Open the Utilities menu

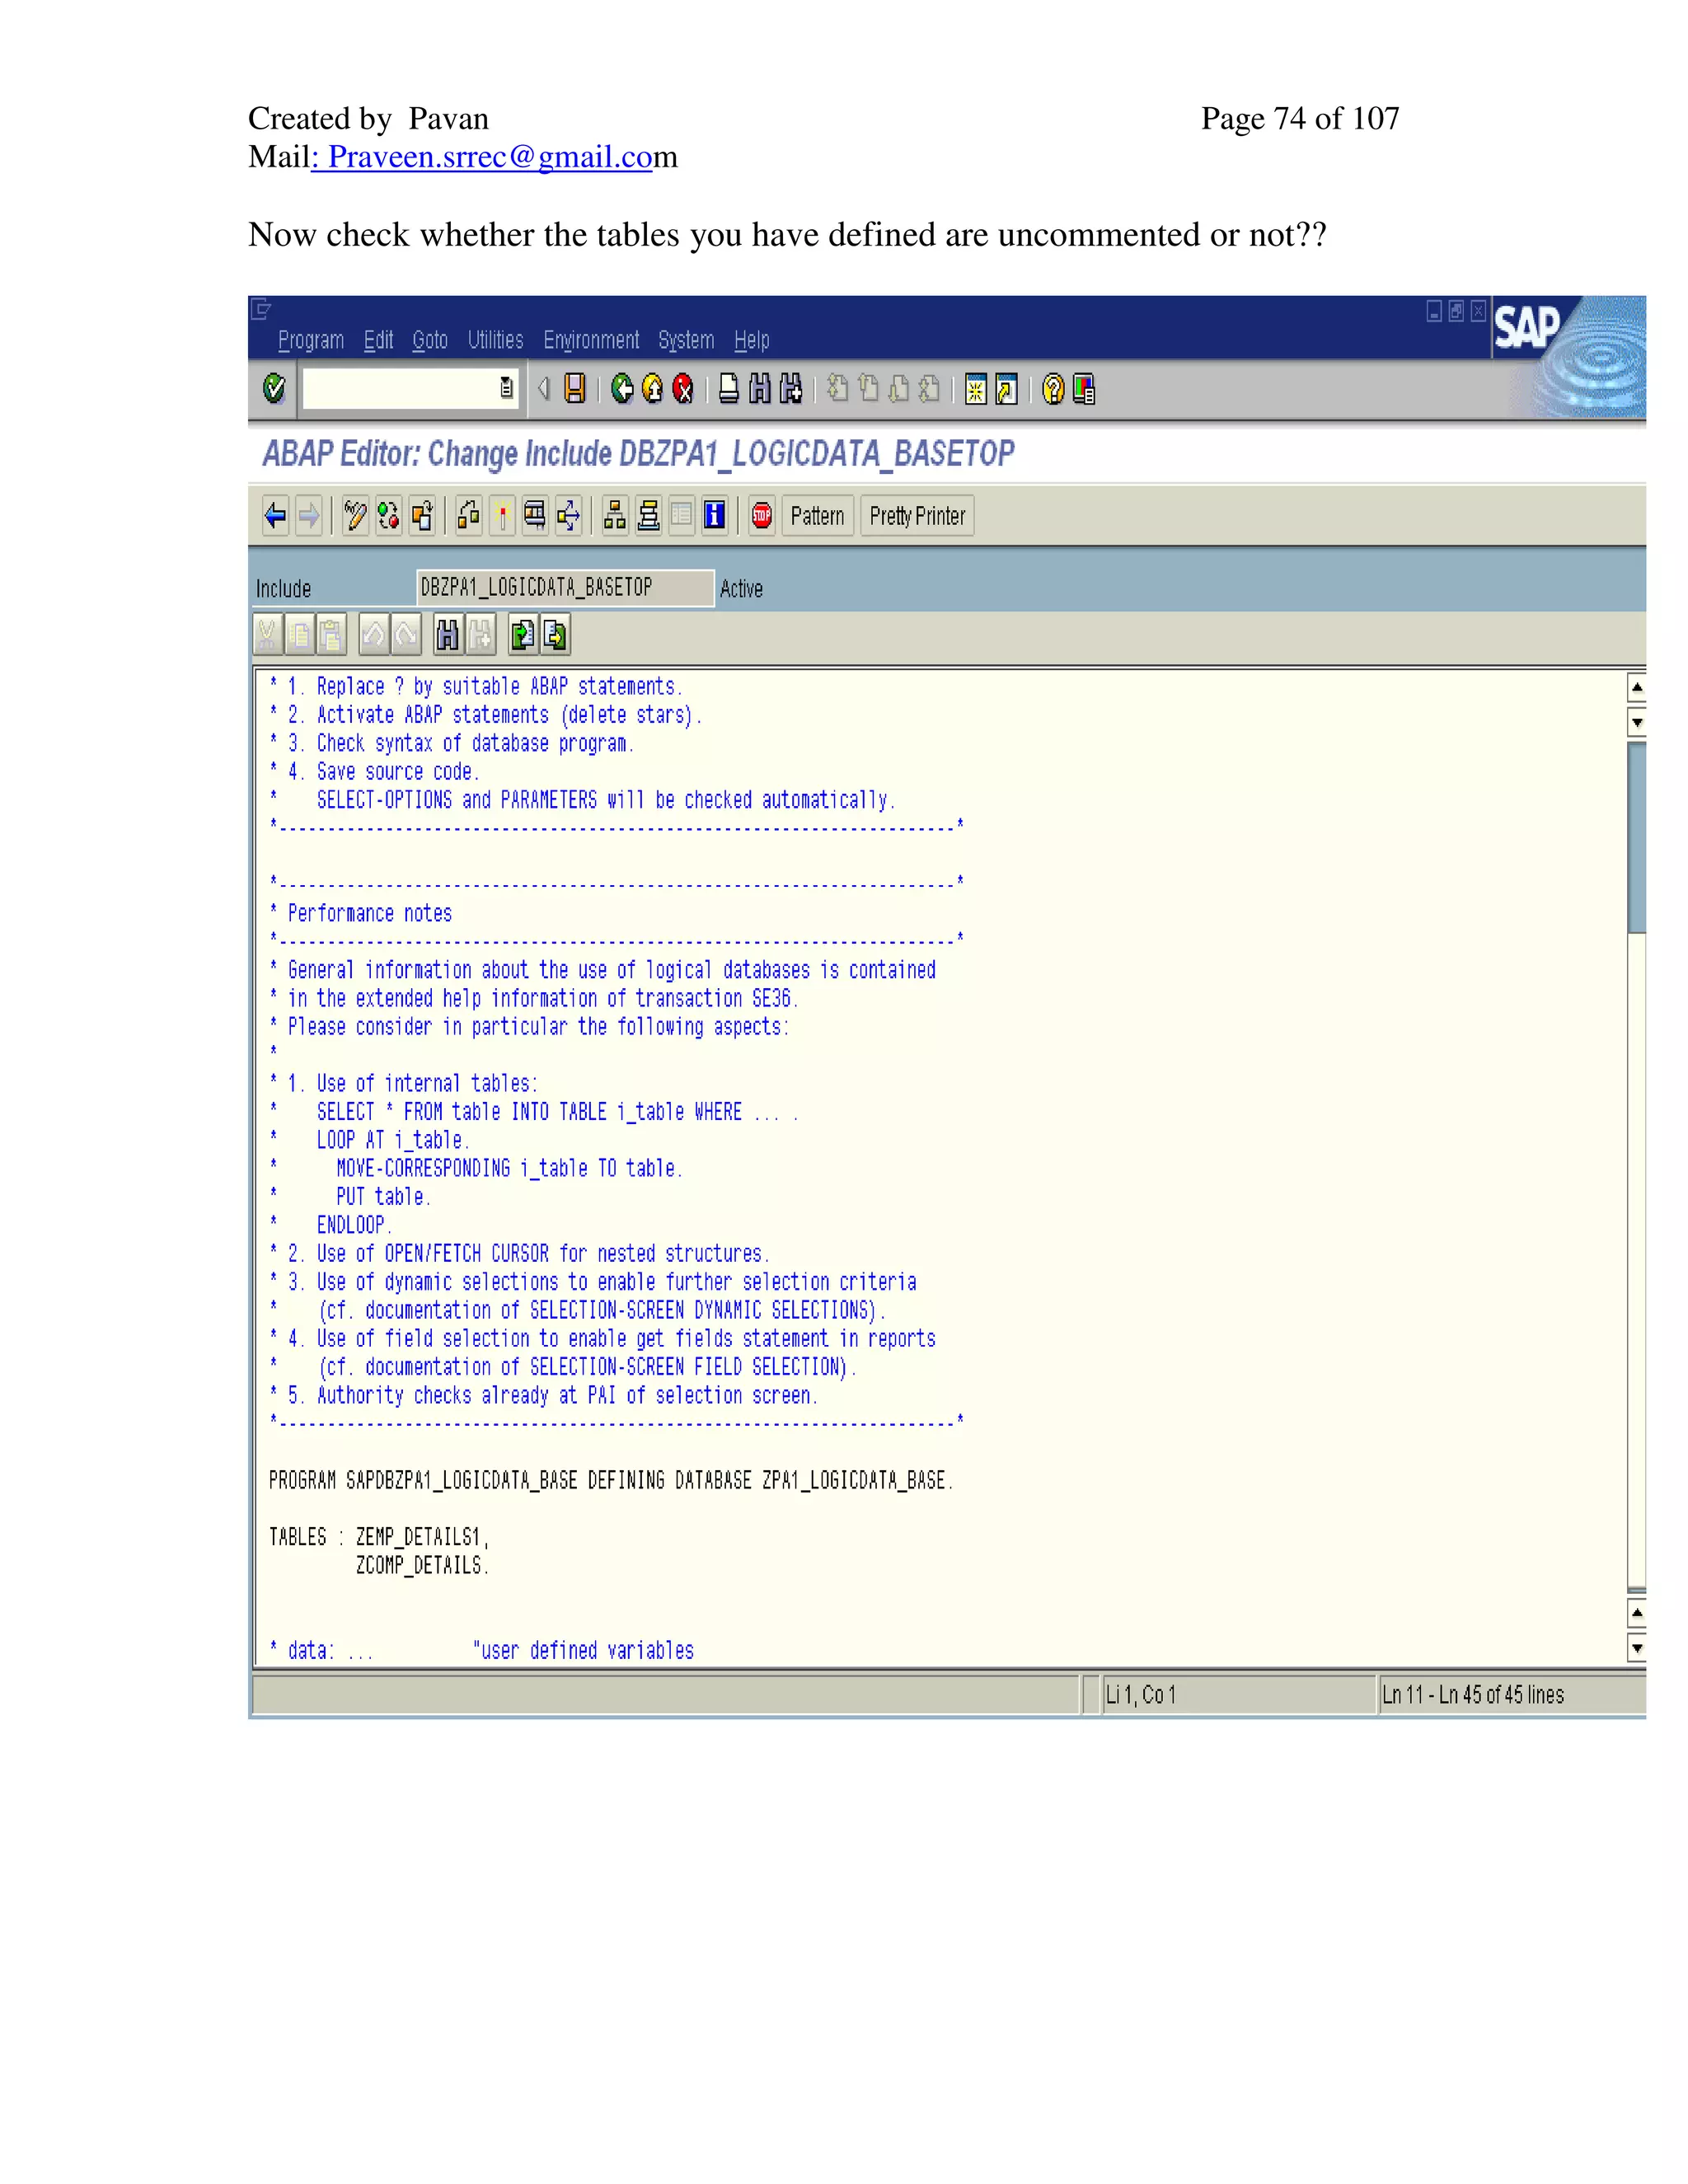(495, 341)
